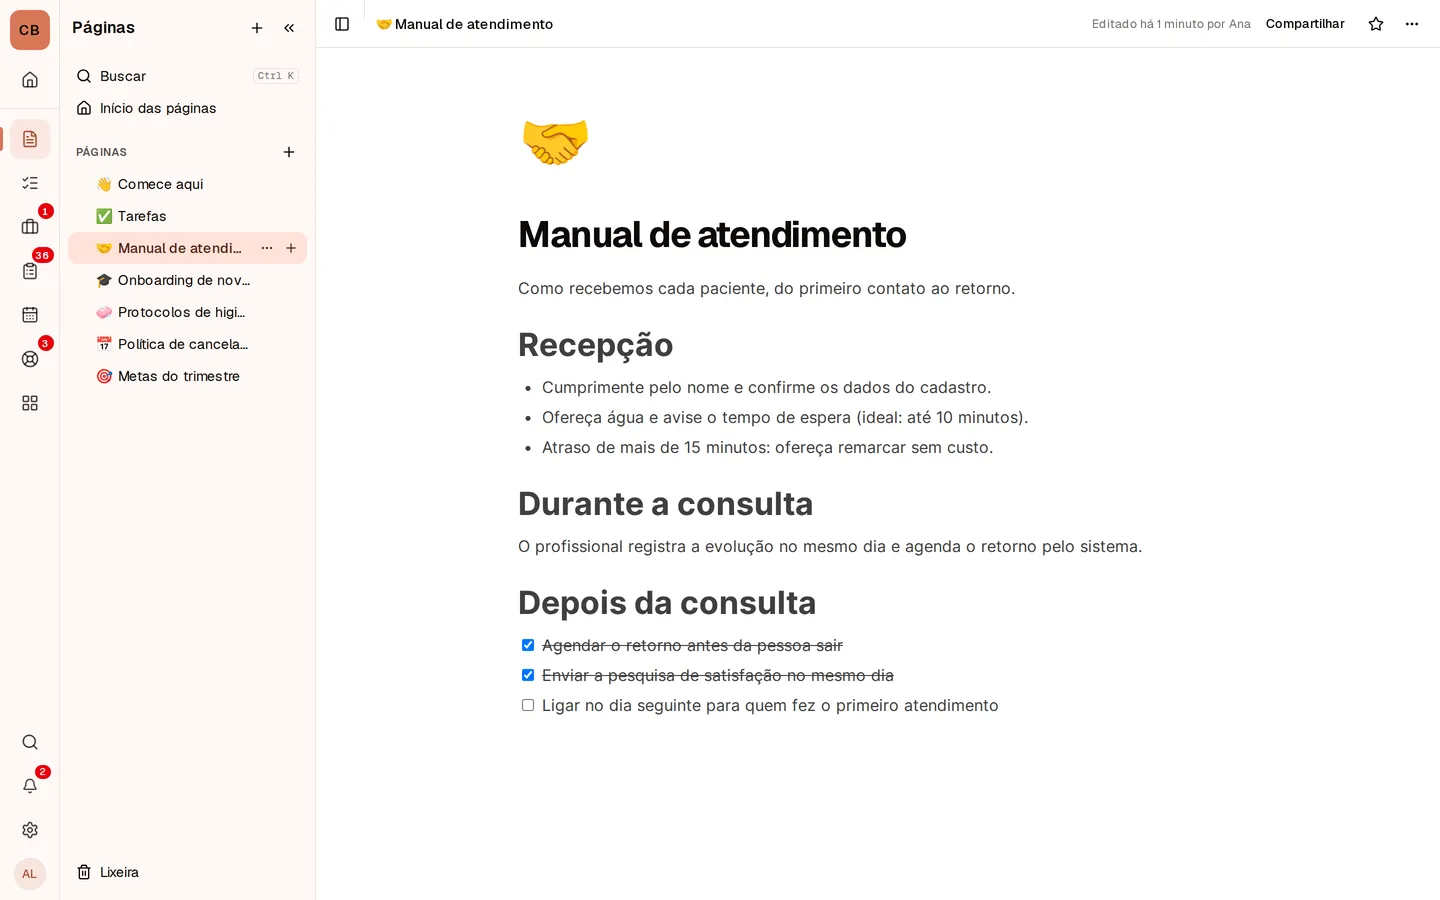1440x900 pixels.
Task: Open Início das páginas
Action: [187, 108]
